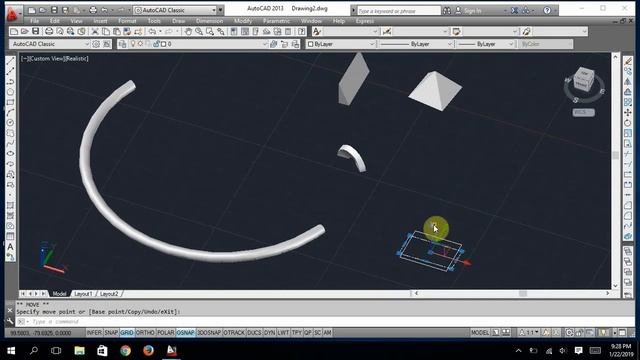The height and width of the screenshot is (360, 640).
Task: Toggle 3DOSNAP in status bar
Action: click(209, 333)
